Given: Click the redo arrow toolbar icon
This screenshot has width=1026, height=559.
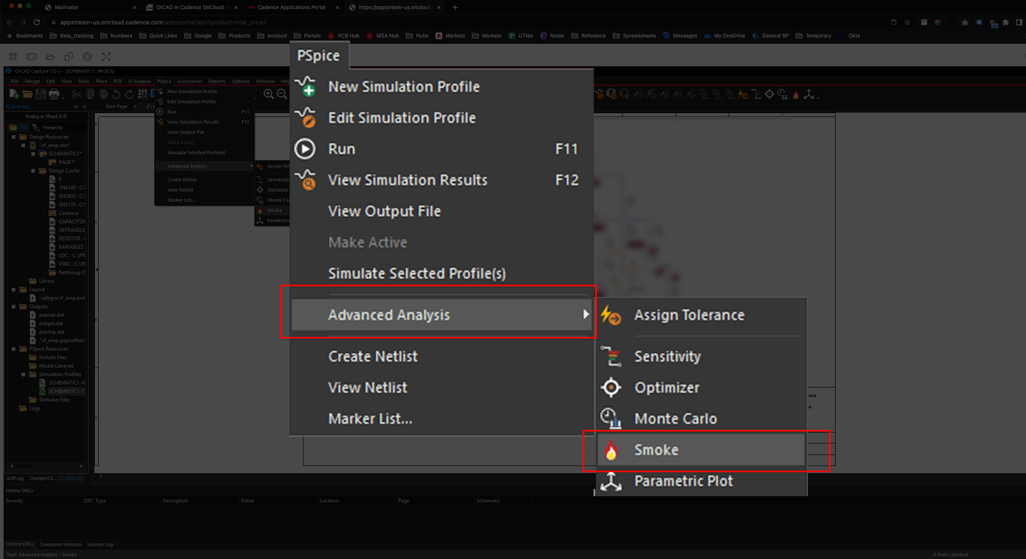Looking at the screenshot, I should [x=130, y=94].
